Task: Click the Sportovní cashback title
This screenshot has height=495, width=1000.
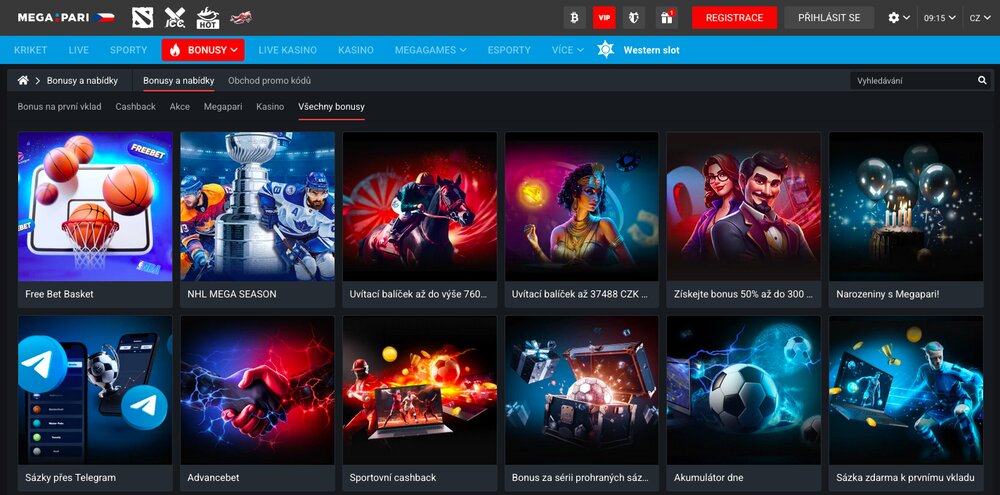Action: pos(393,478)
